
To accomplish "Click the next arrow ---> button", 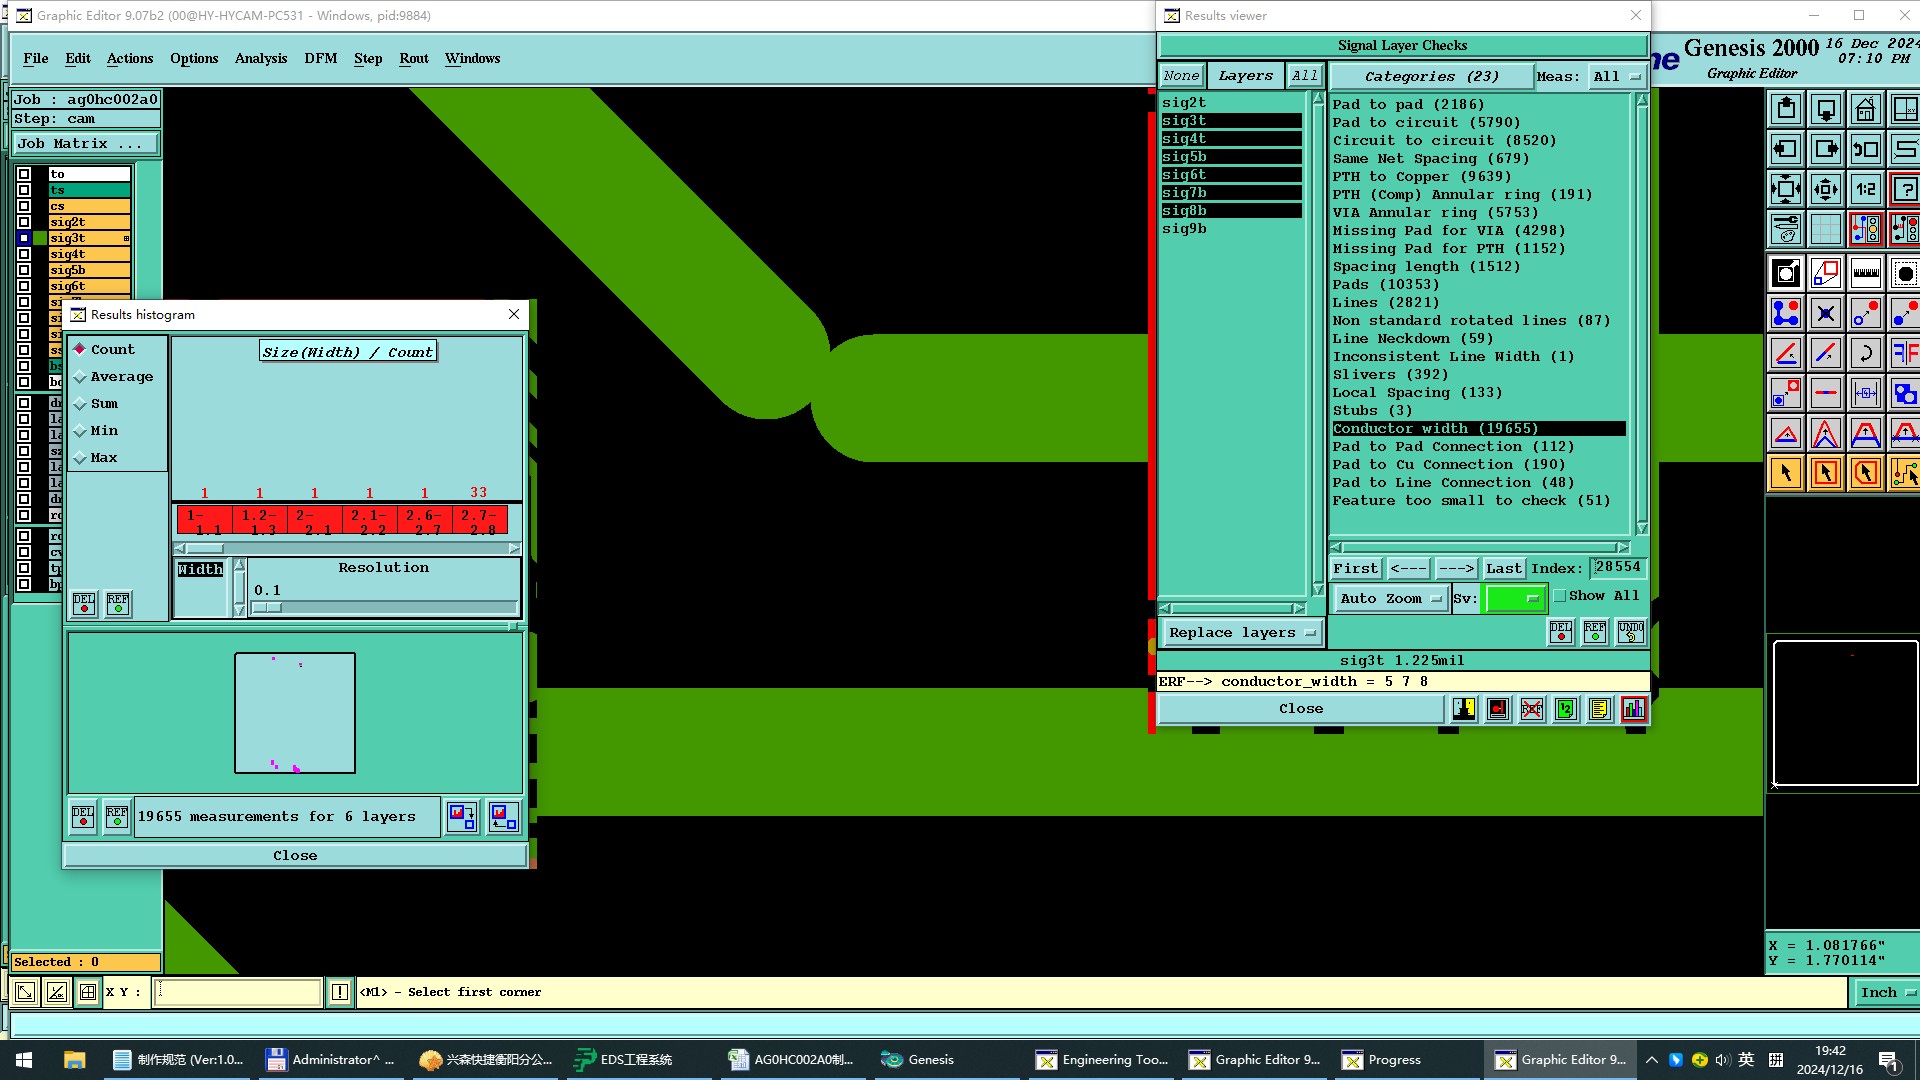I will [x=1456, y=569].
